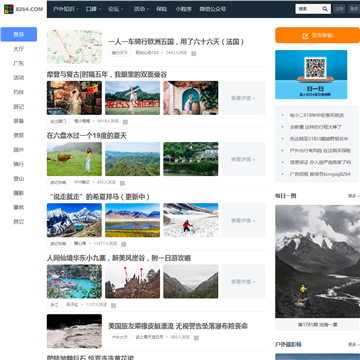Click 查看详情 on 华东小九寨 row

[x=243, y=282]
